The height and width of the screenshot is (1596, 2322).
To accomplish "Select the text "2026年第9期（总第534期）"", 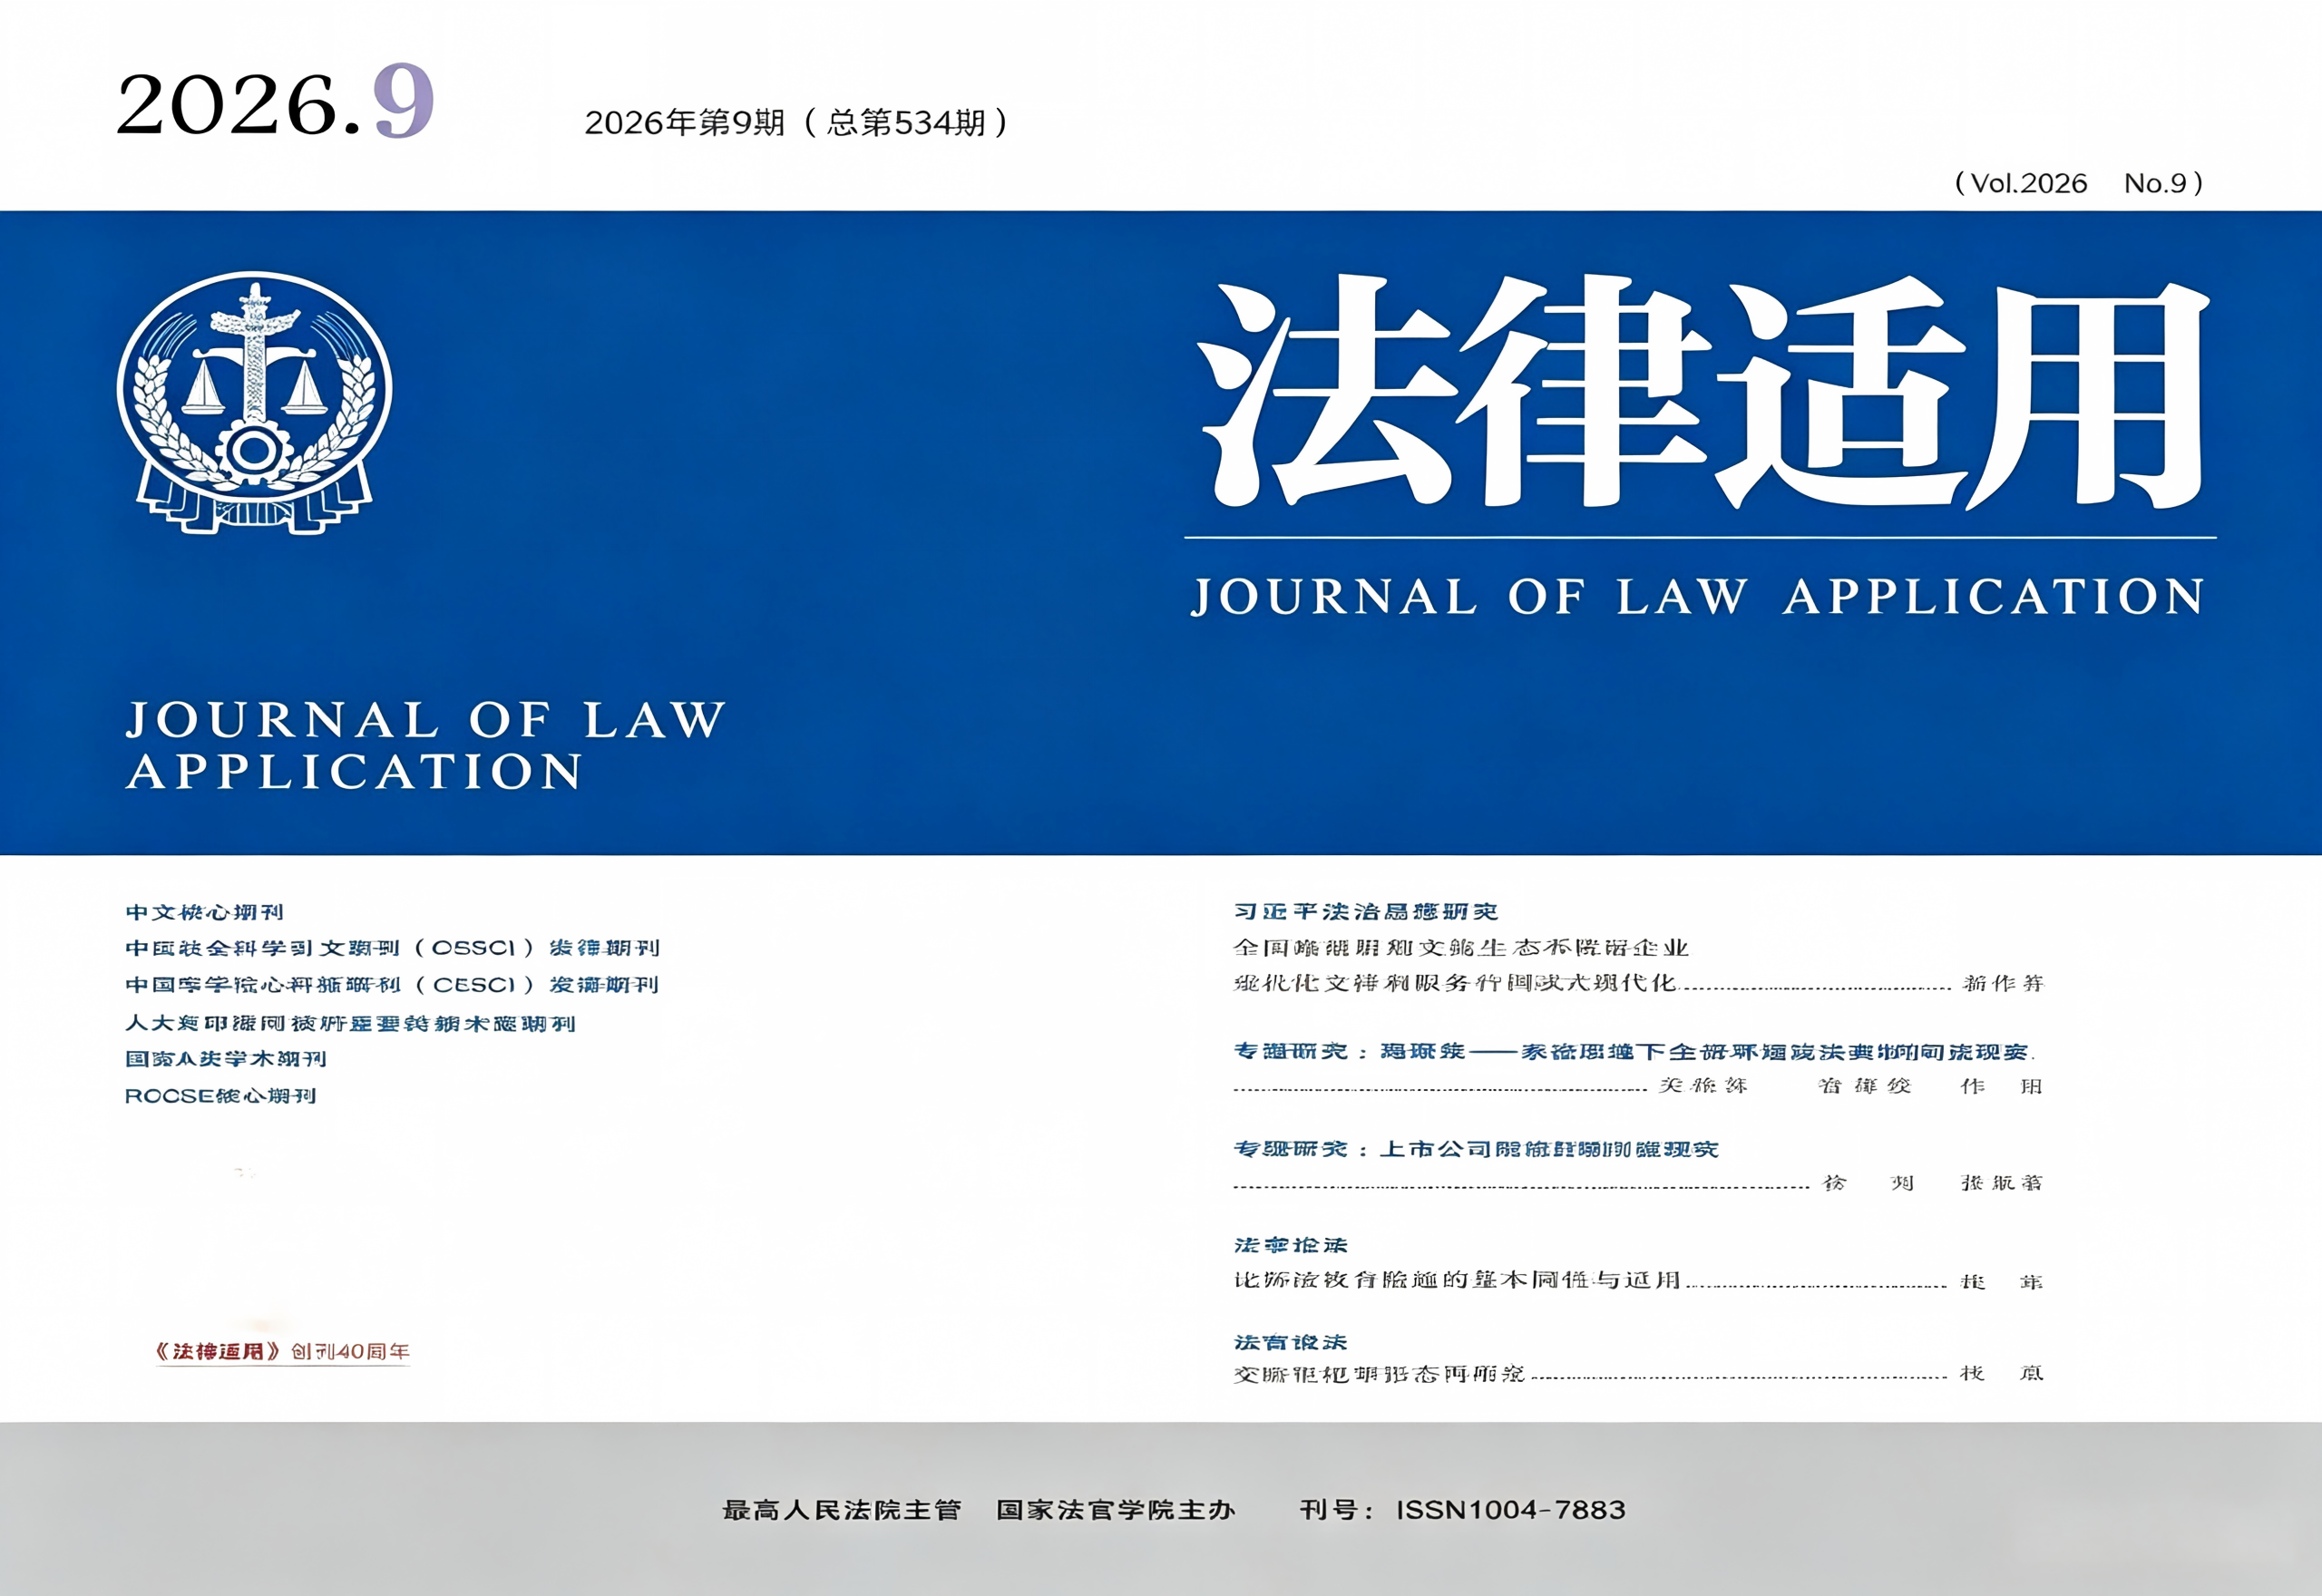I will tap(798, 123).
